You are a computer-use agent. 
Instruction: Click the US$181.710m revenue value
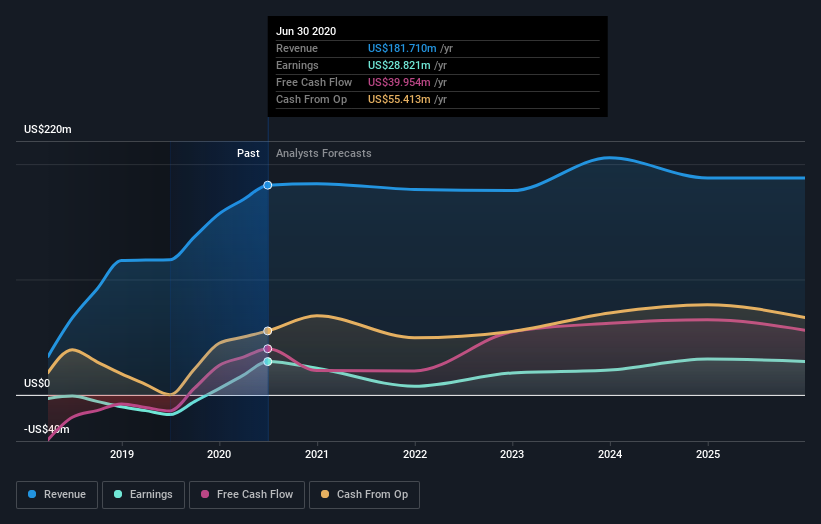pos(402,48)
